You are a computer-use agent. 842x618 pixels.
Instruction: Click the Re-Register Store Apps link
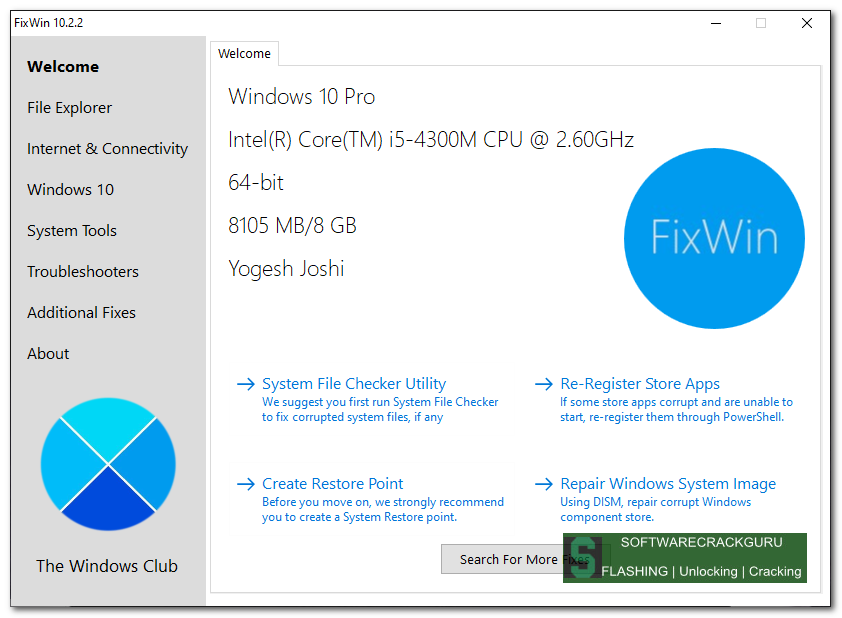(x=640, y=384)
